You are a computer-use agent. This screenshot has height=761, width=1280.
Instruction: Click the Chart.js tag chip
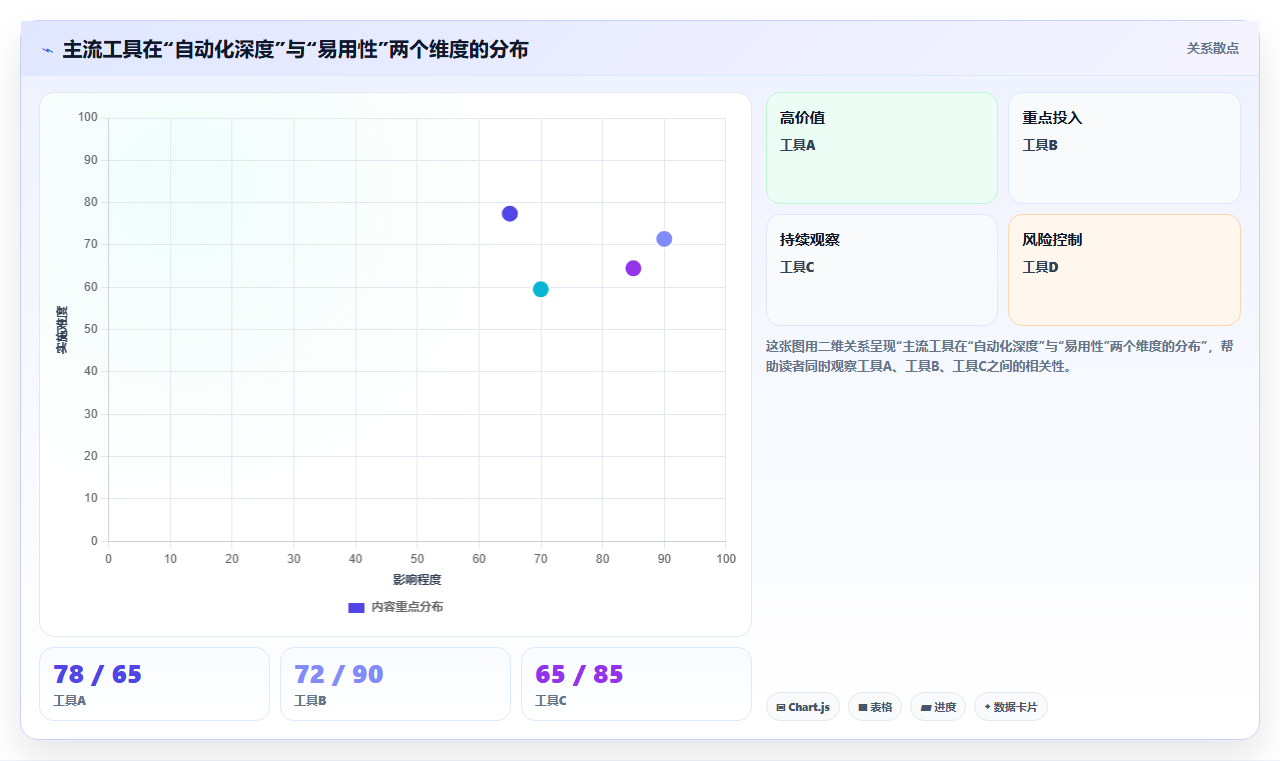coord(803,707)
